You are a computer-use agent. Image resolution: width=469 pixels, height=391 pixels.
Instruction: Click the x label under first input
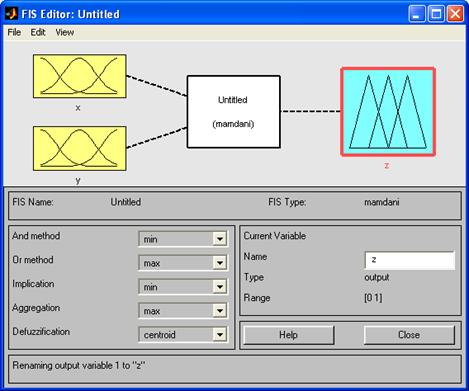78,108
